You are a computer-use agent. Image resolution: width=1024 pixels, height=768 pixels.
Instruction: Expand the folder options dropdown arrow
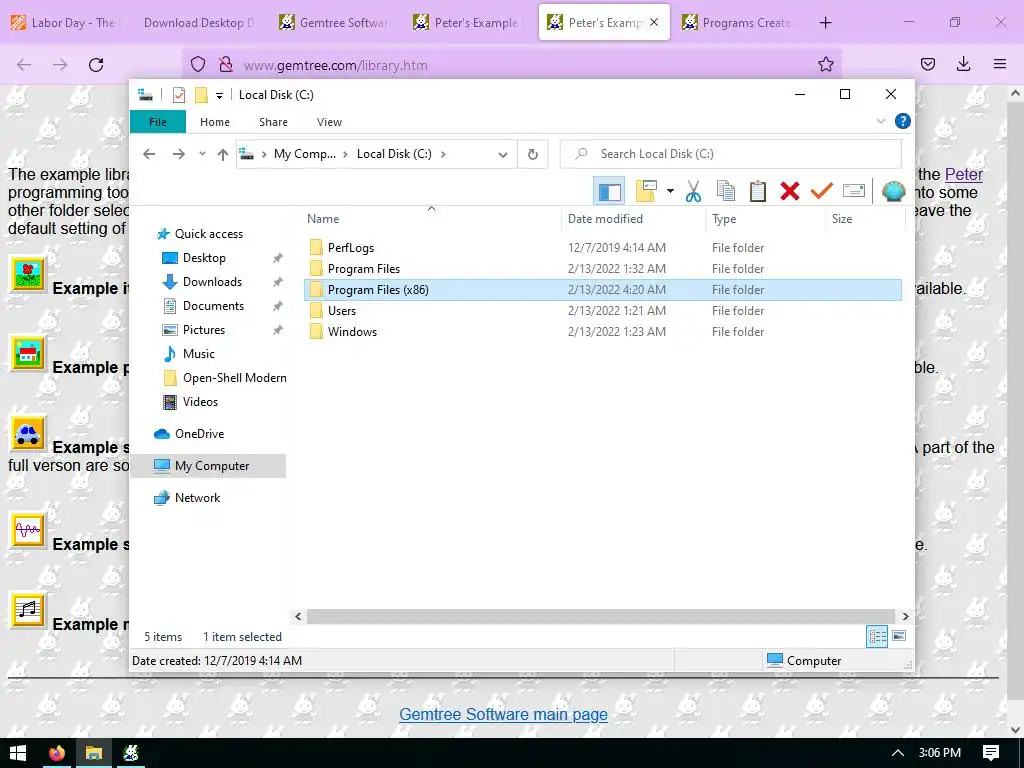point(670,191)
